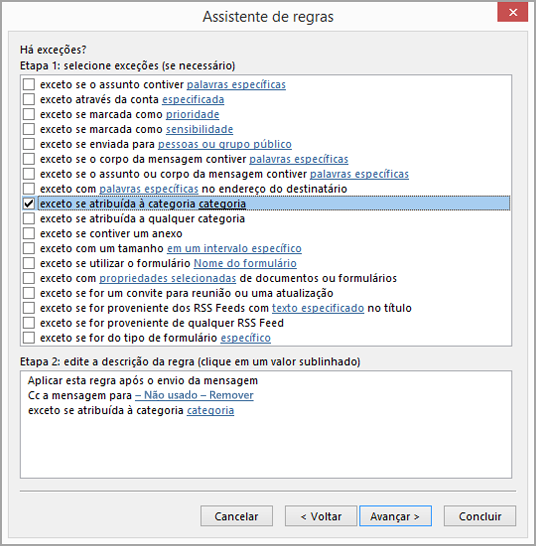The width and height of the screenshot is (536, 546).
Task: Check 'exceto se o corpo da mensagem contiver' box
Action: pyautogui.click(x=29, y=159)
